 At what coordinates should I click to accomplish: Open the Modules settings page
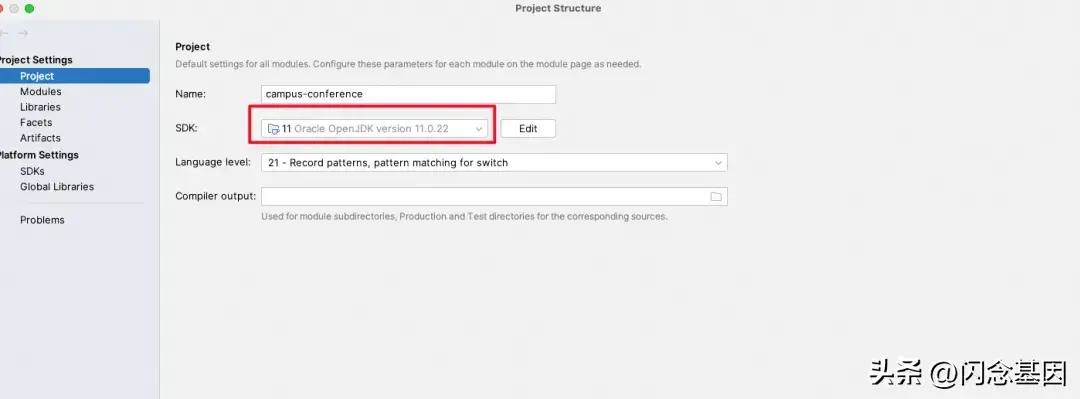41,92
